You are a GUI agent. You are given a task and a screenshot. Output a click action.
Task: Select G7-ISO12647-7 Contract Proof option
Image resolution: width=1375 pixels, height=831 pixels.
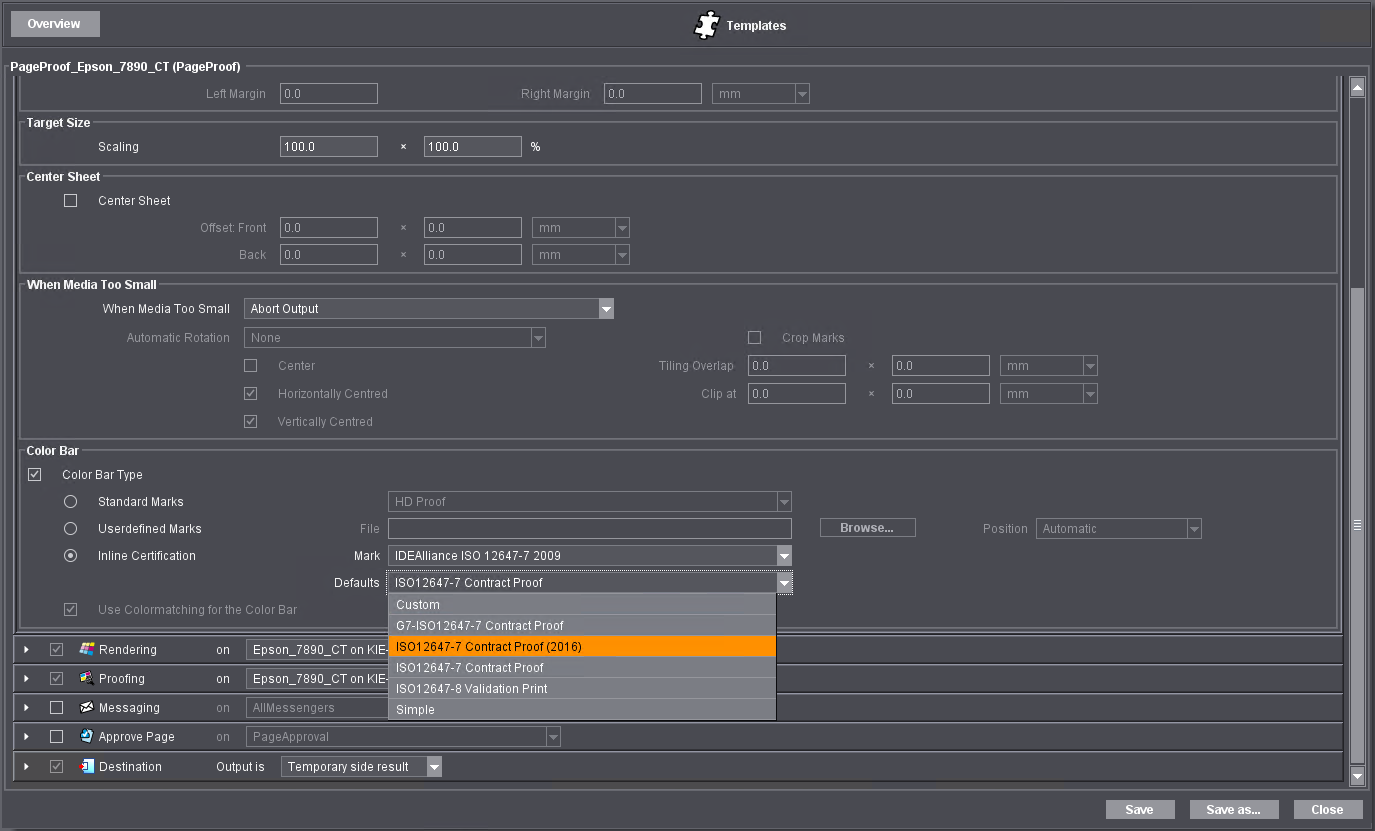(x=582, y=625)
